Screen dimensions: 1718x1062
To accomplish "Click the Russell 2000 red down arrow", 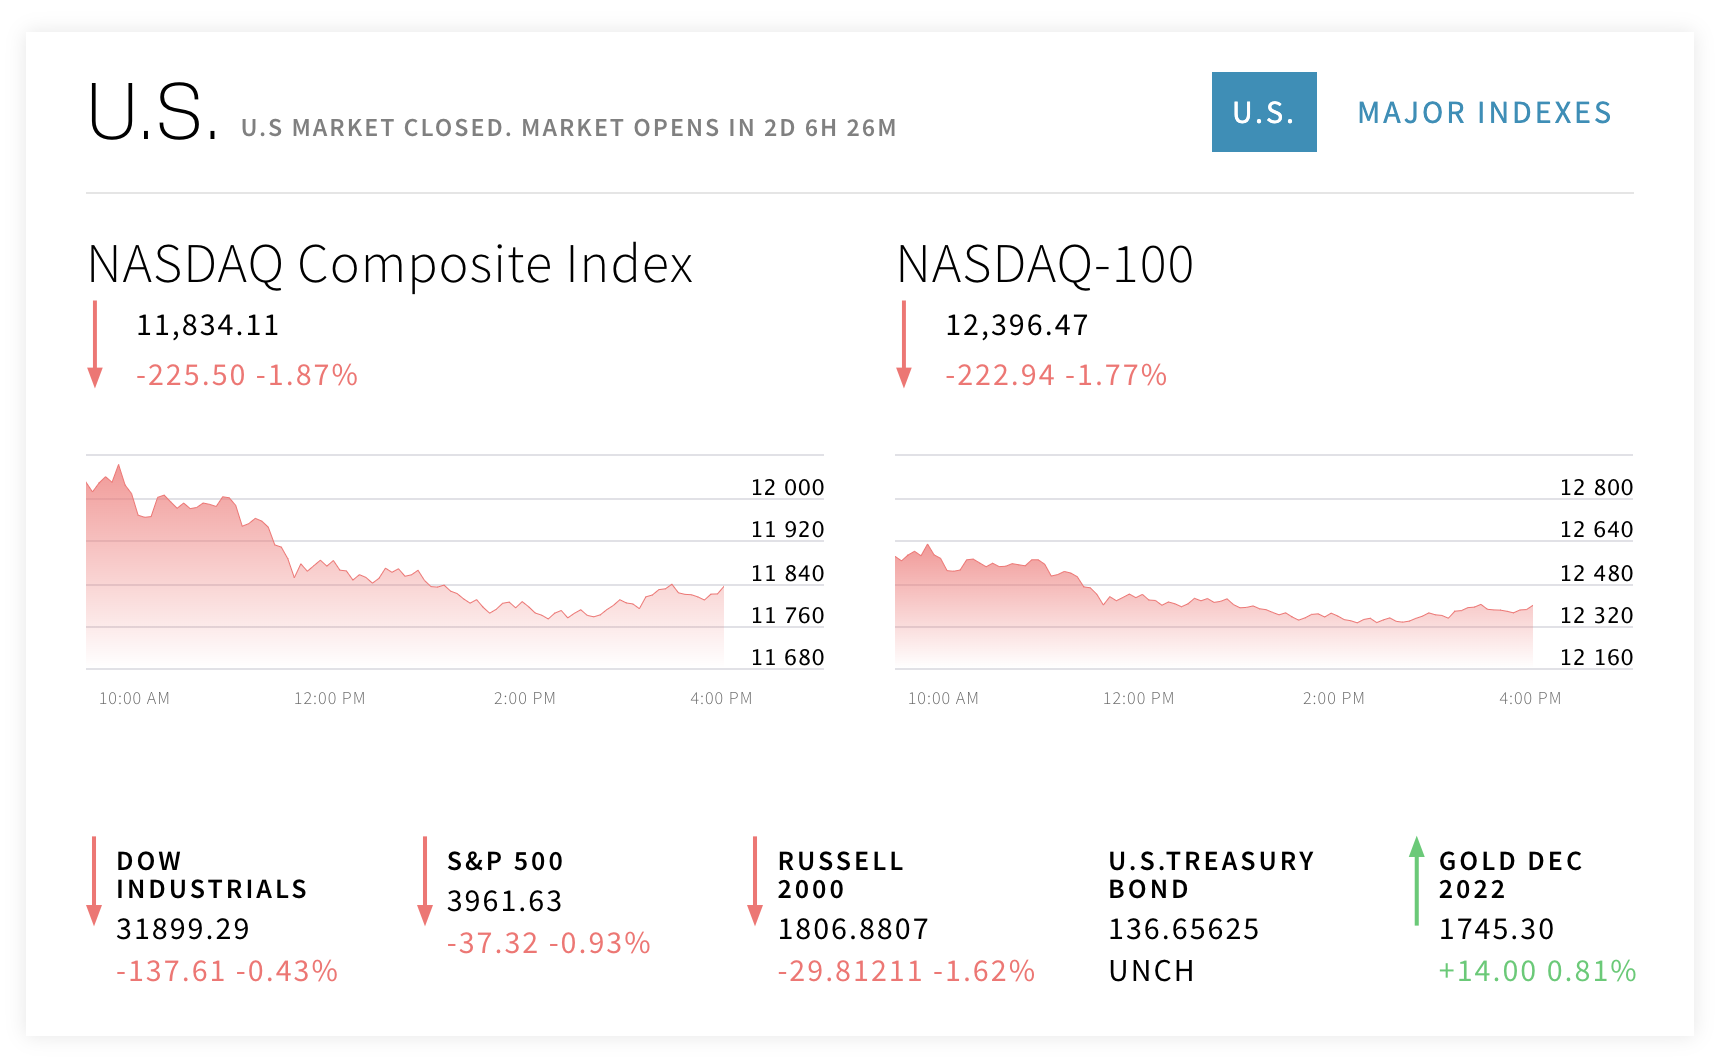I will point(755,881).
